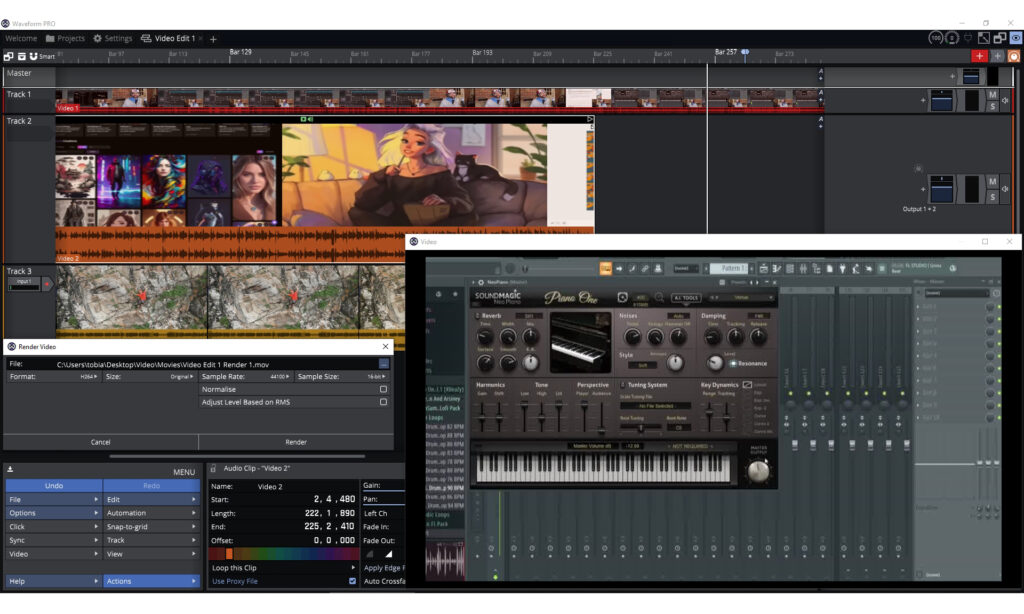Click the orange knob plugin button

(1014, 57)
